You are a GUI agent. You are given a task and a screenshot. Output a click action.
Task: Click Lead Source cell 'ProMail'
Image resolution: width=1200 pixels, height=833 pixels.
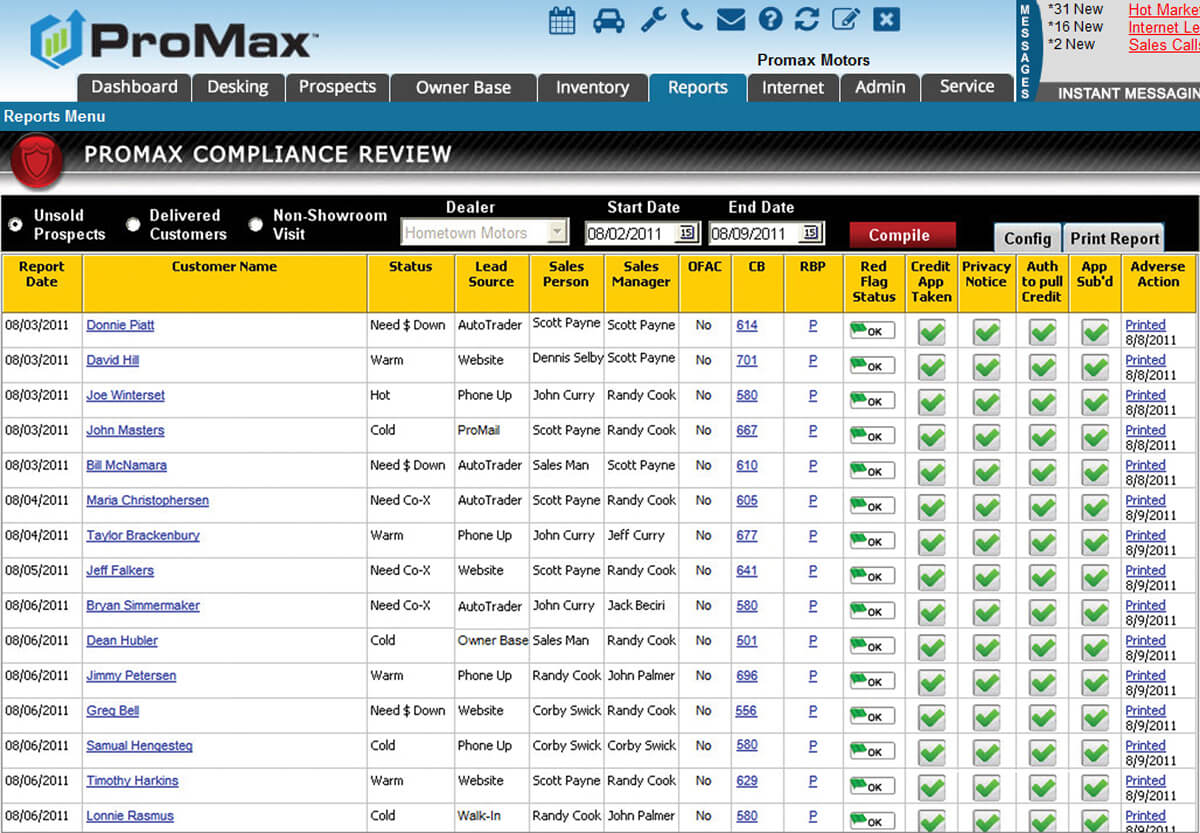pyautogui.click(x=479, y=430)
